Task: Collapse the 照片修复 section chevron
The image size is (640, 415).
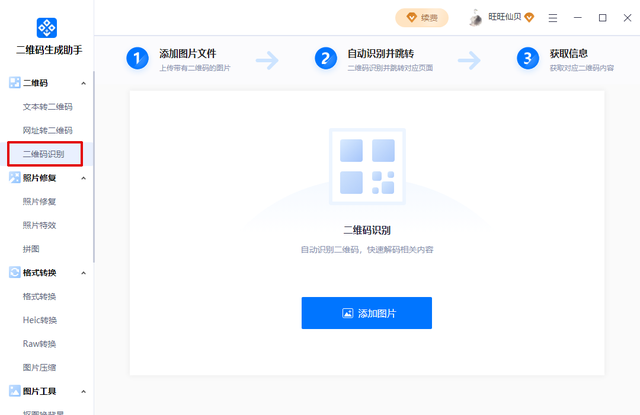Action: coord(83,178)
